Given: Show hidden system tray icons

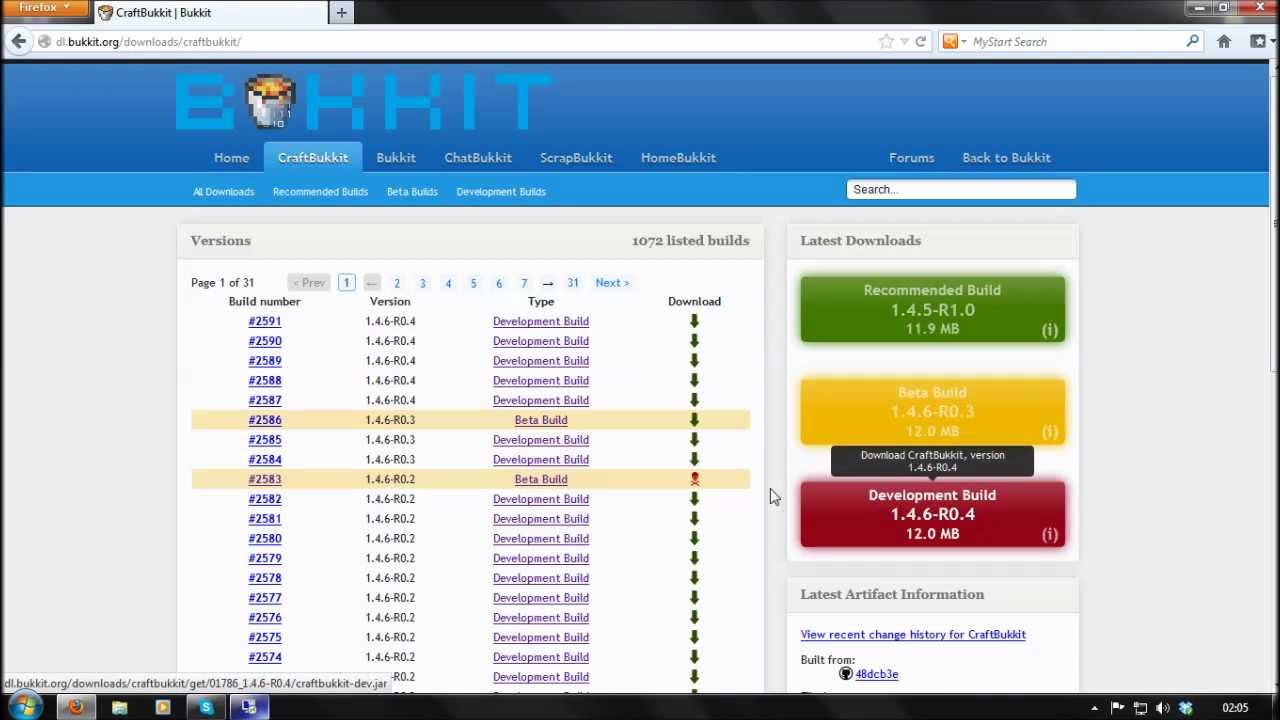Looking at the screenshot, I should [x=1095, y=708].
